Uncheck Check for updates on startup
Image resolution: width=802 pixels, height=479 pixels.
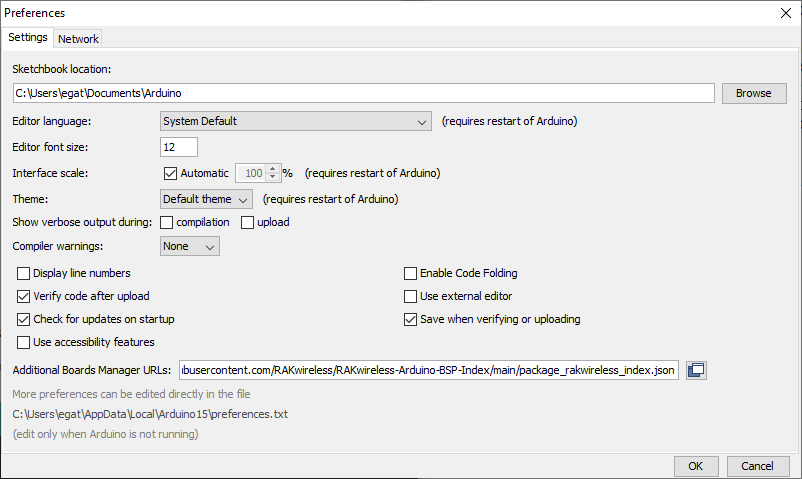pos(24,319)
